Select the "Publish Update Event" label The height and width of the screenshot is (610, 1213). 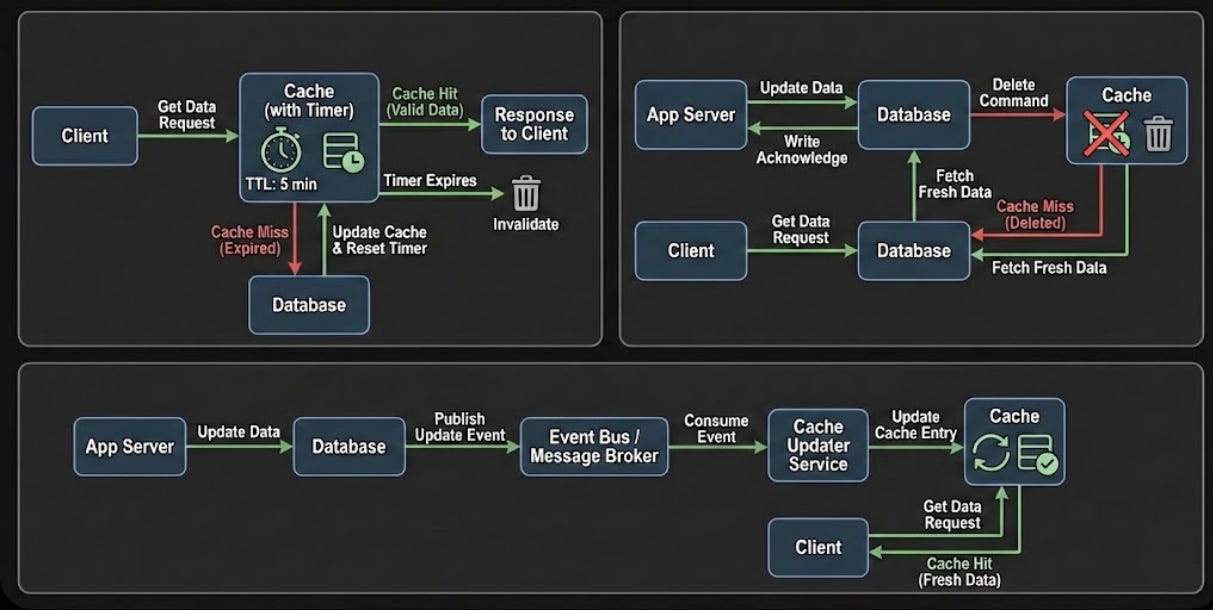pyautogui.click(x=460, y=427)
